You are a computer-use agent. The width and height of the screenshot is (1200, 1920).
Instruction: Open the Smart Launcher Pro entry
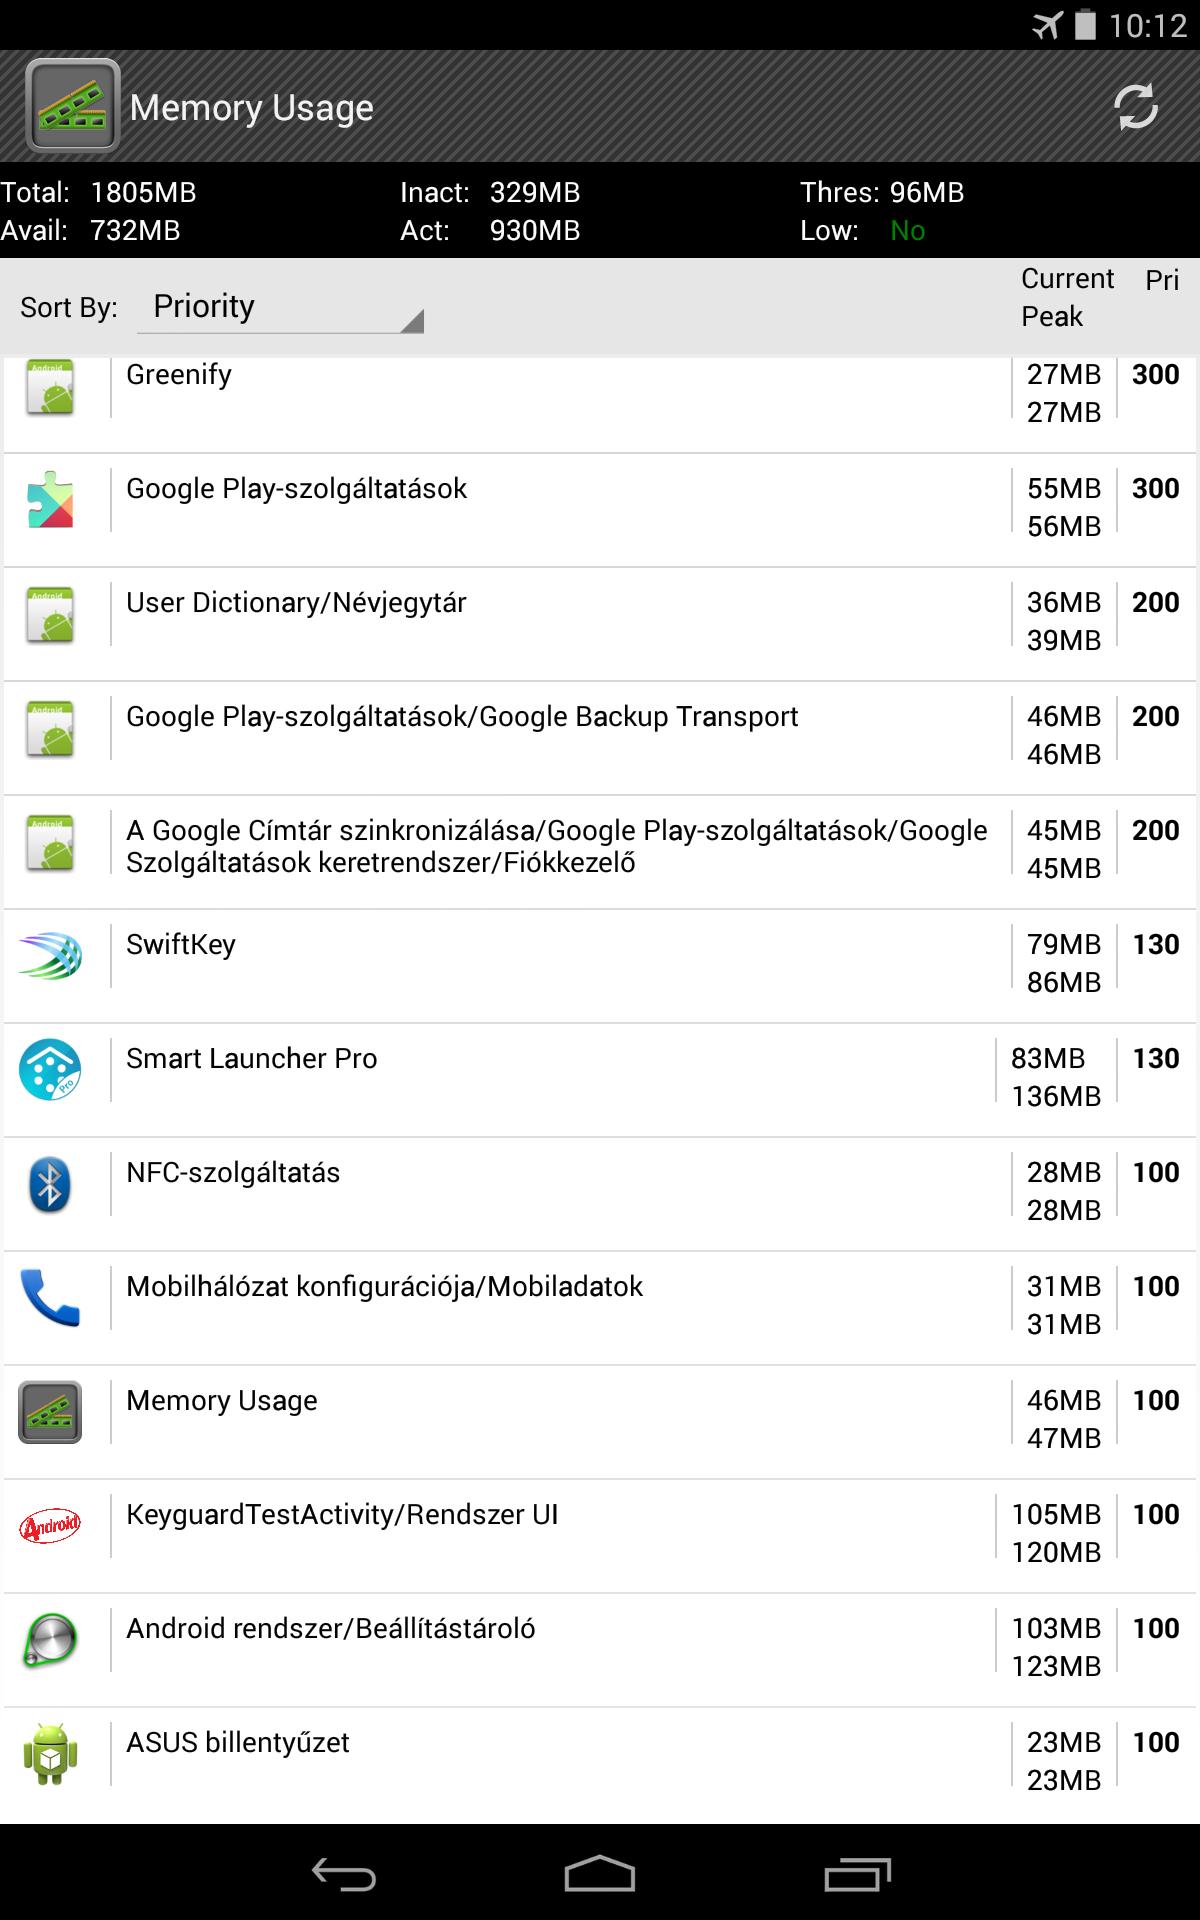[x=600, y=1080]
